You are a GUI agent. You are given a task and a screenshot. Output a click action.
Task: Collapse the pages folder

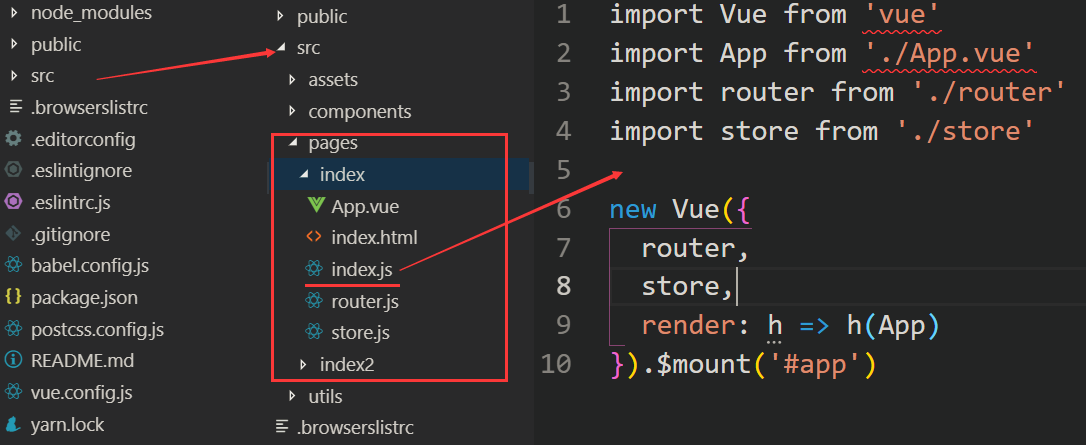point(293,144)
